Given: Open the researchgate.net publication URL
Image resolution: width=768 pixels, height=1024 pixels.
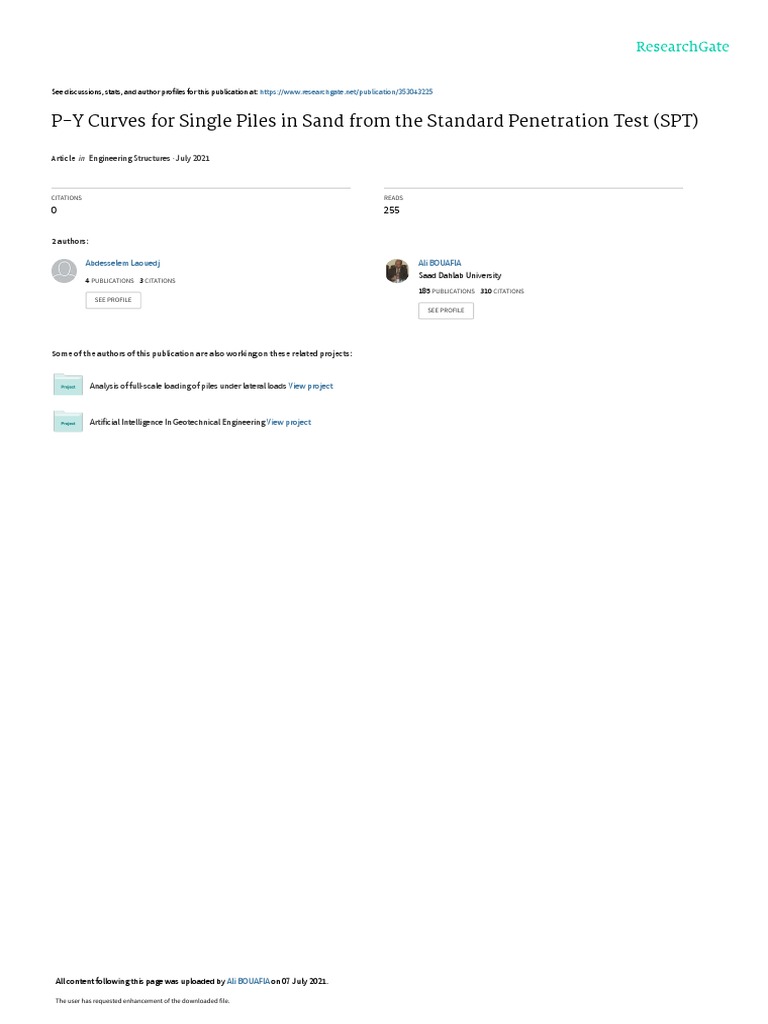Looking at the screenshot, I should (x=346, y=92).
